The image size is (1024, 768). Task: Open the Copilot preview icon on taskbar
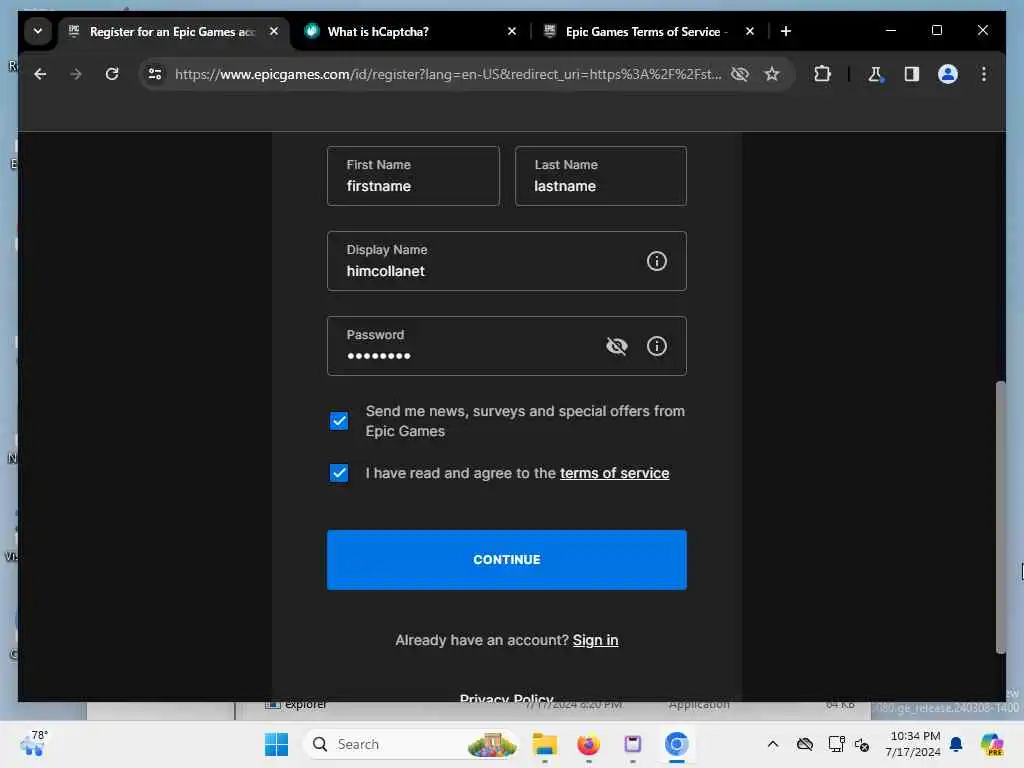pos(992,744)
